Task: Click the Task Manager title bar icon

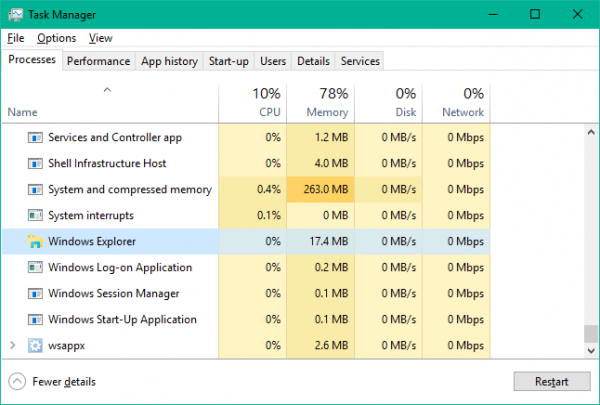Action: [15, 15]
